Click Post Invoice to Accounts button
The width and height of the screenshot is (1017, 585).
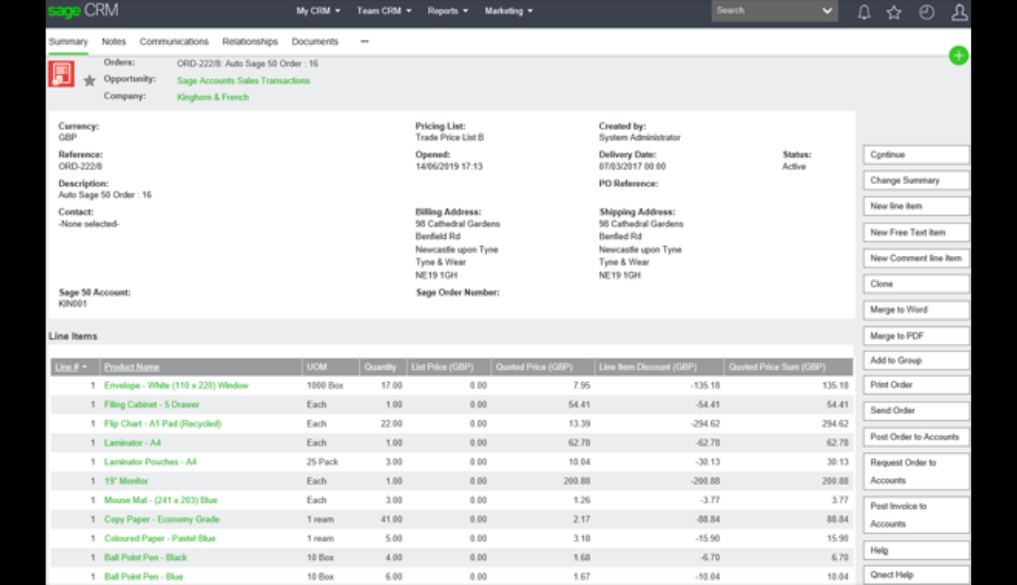(916, 515)
